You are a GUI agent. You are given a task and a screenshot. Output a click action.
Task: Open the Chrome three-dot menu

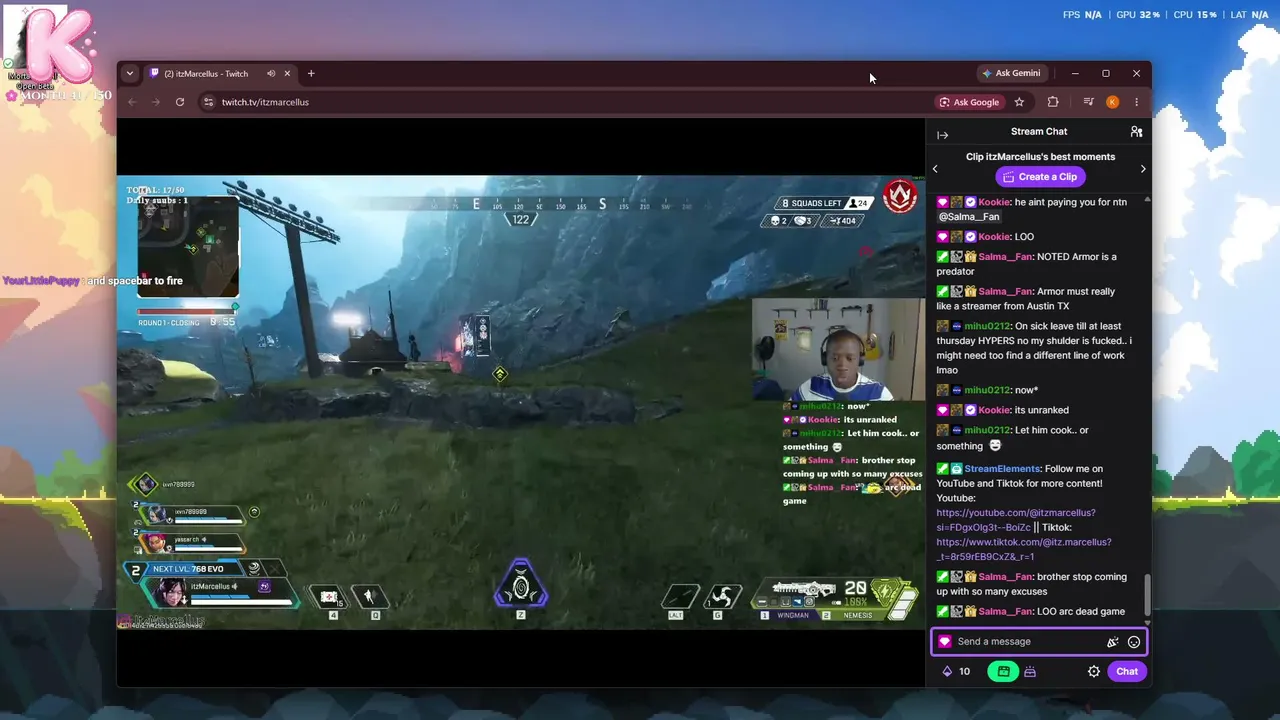(x=1136, y=102)
